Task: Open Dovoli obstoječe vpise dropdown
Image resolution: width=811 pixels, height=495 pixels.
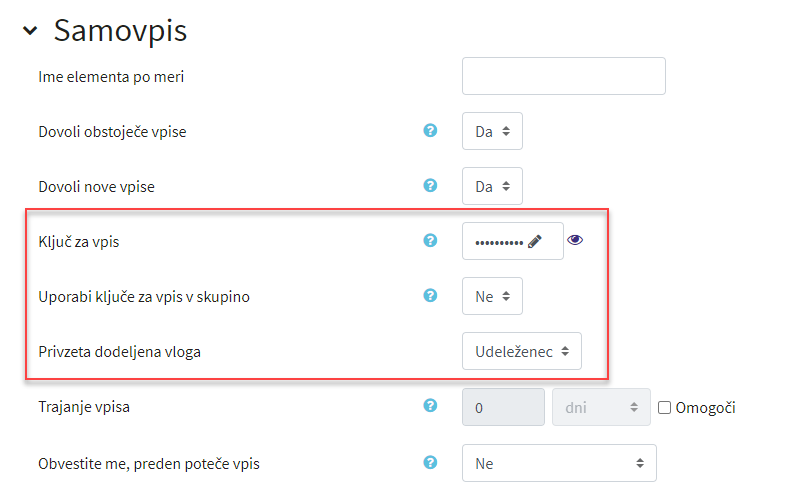Action: click(492, 131)
